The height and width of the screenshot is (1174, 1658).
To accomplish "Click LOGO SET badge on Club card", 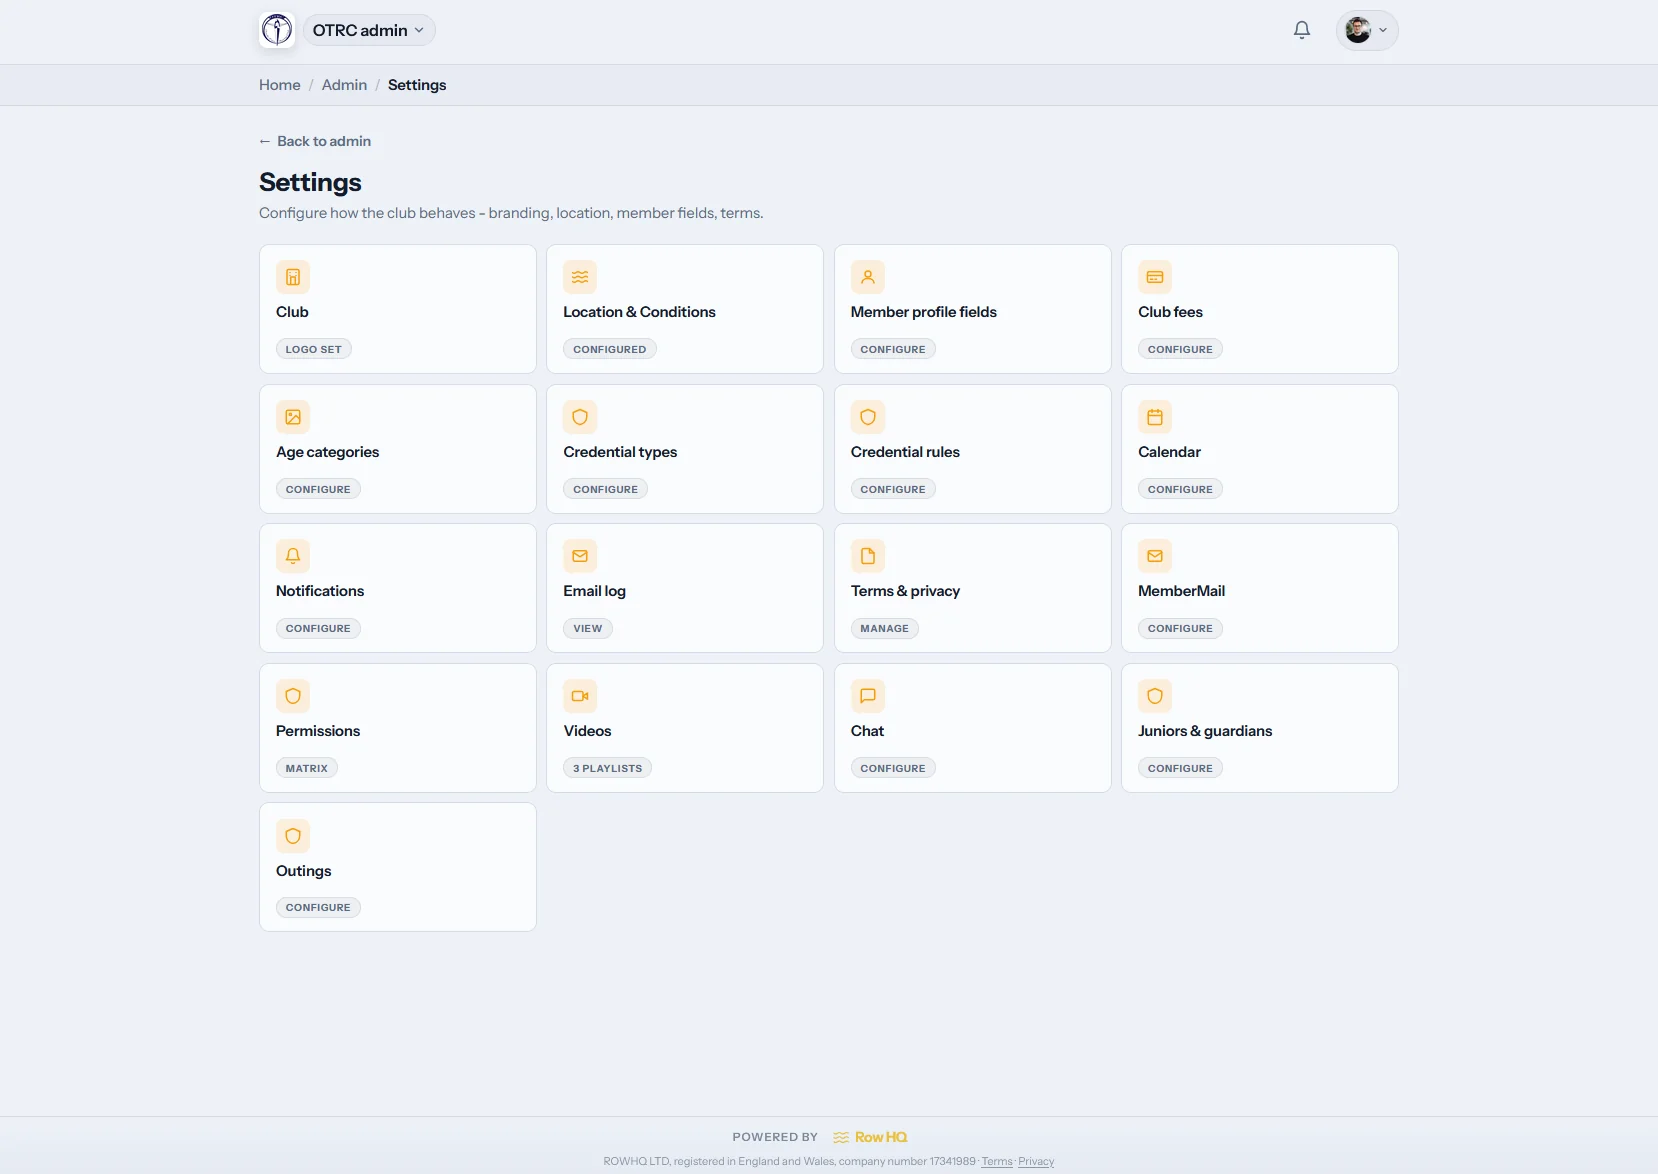I will click(314, 349).
